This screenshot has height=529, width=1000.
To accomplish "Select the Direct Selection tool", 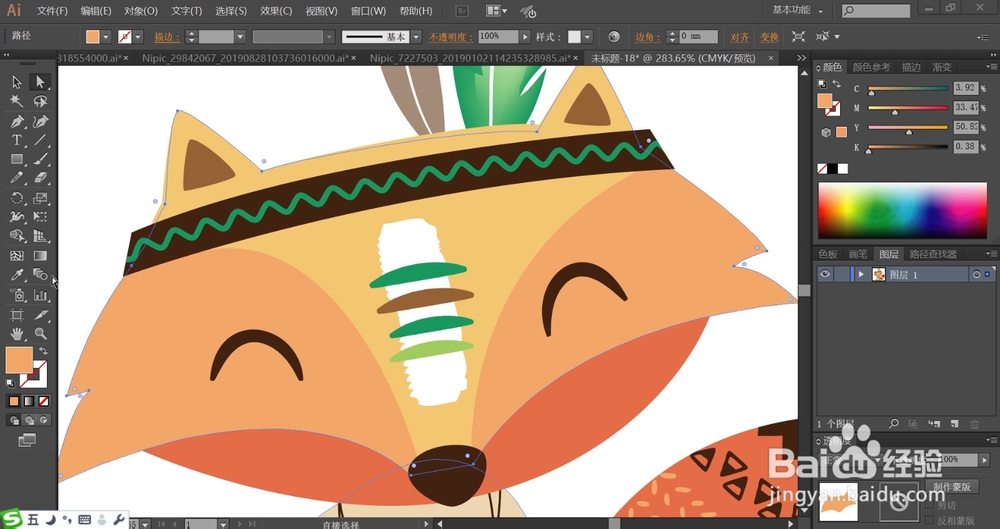I will [x=40, y=82].
